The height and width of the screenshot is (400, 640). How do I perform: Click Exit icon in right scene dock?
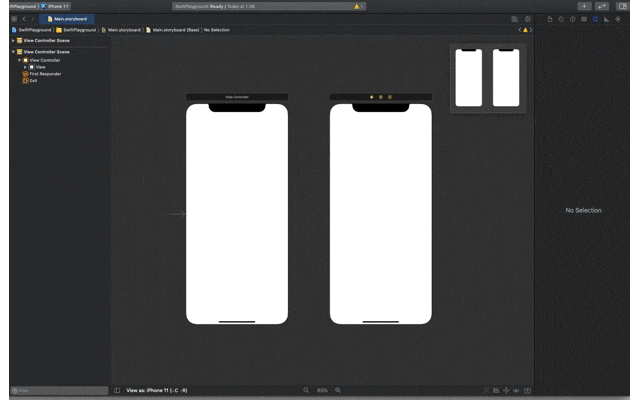[x=390, y=97]
